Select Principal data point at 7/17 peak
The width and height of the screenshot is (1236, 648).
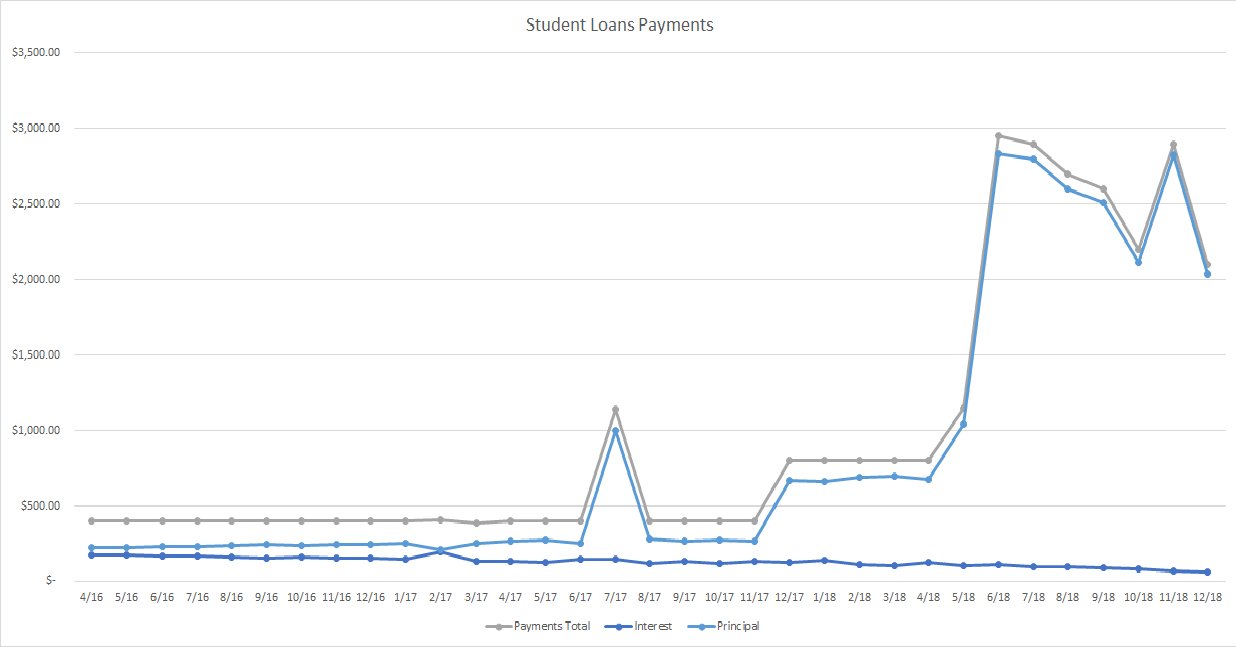coord(615,431)
